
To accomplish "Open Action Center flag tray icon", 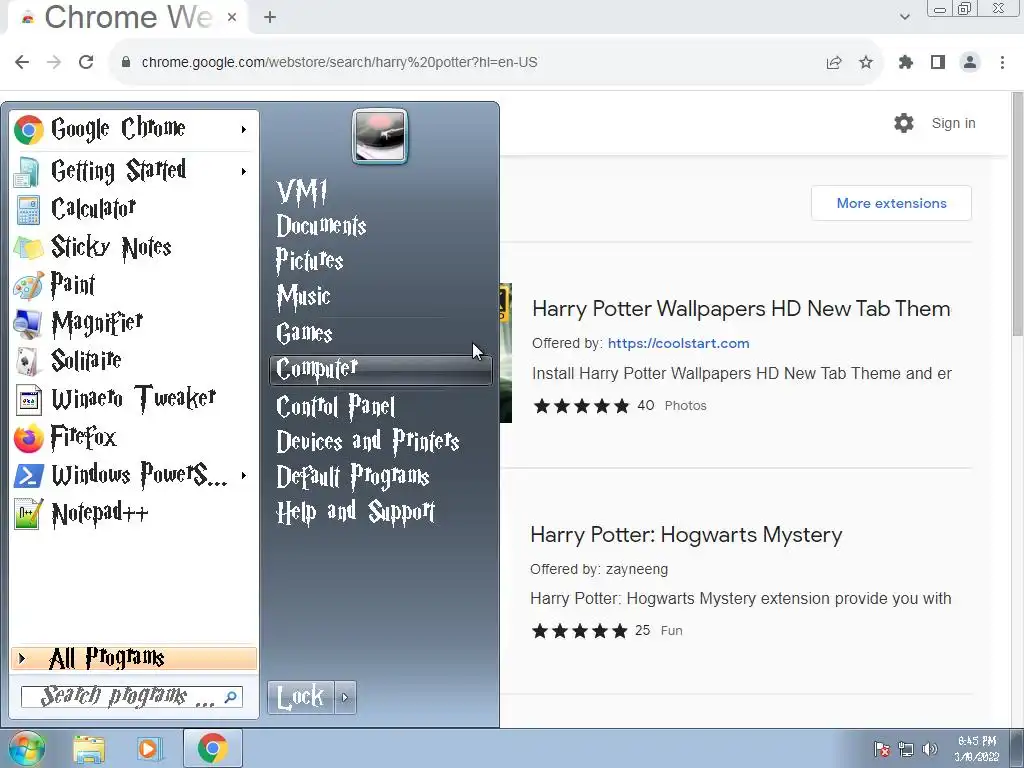I will pyautogui.click(x=882, y=749).
